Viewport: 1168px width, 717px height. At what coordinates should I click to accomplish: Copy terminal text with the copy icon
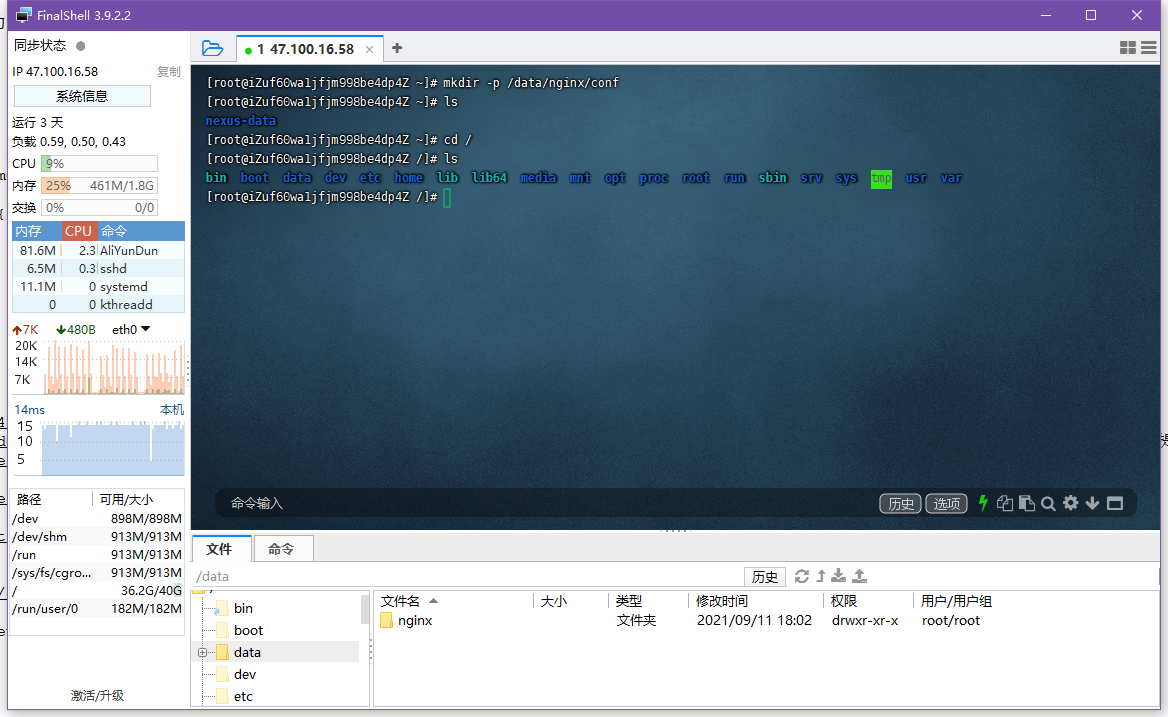point(1005,503)
